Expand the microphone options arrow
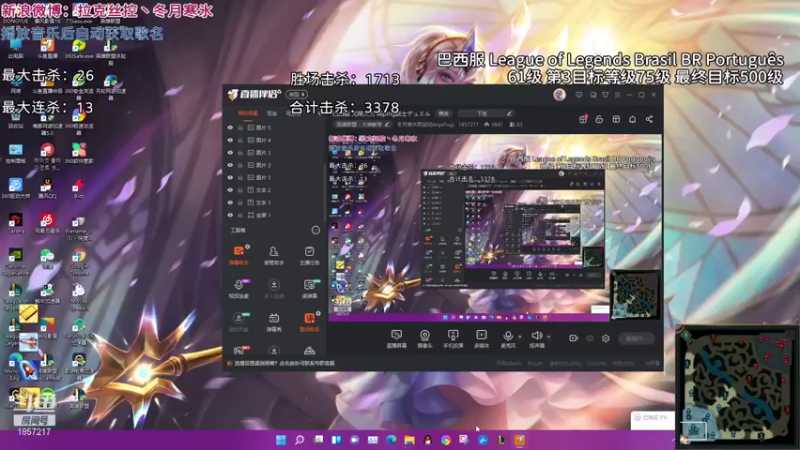This screenshot has width=800, height=450. 520,337
